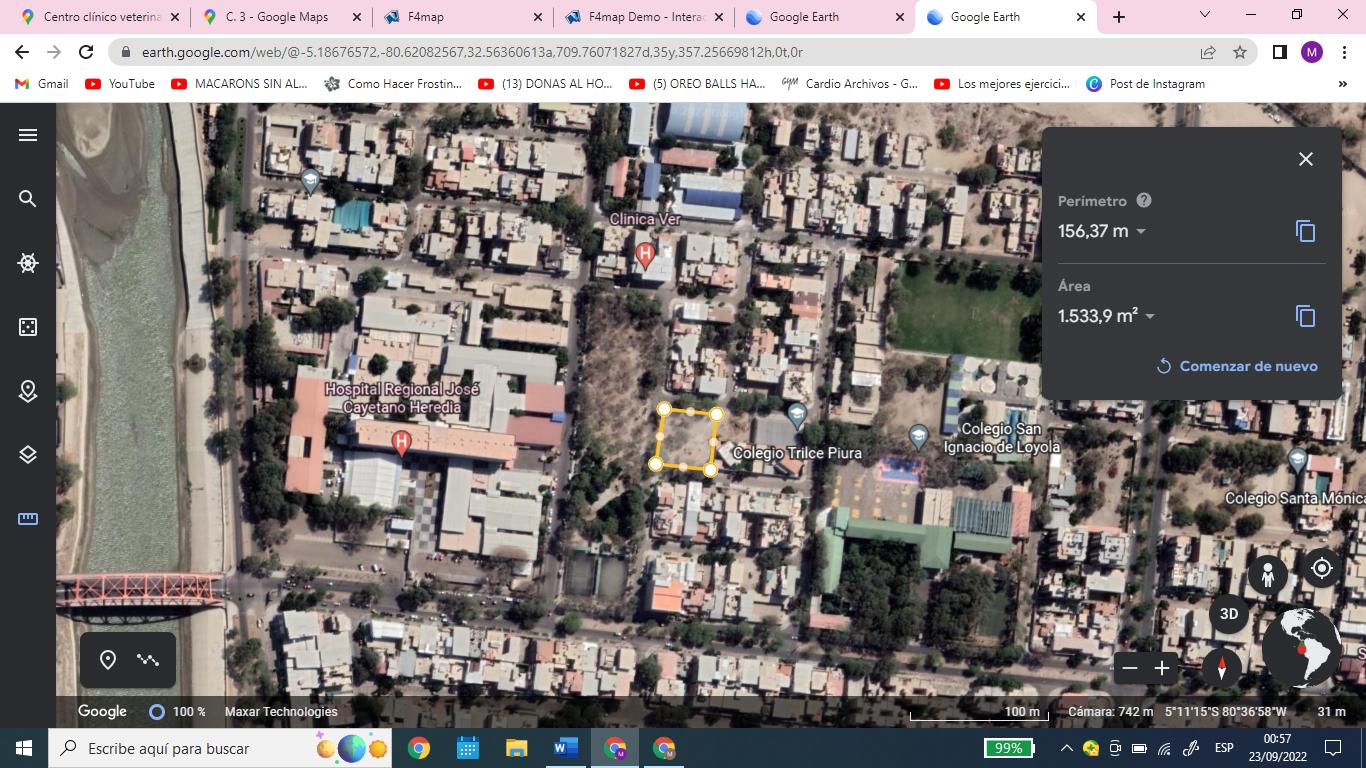This screenshot has height=768, width=1366.
Task: Switch to the Centro clínico veterinario tab
Action: [100, 17]
